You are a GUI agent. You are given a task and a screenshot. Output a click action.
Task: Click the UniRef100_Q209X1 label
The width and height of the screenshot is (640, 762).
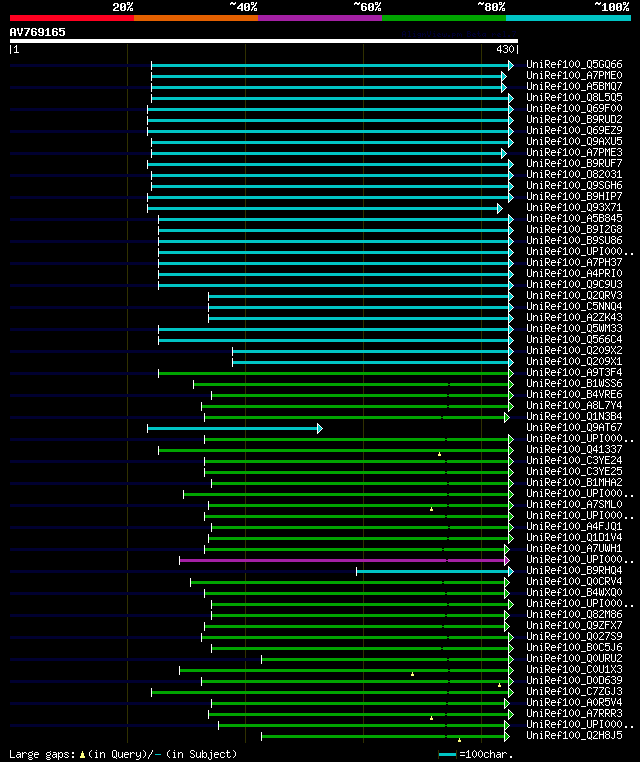(574, 362)
